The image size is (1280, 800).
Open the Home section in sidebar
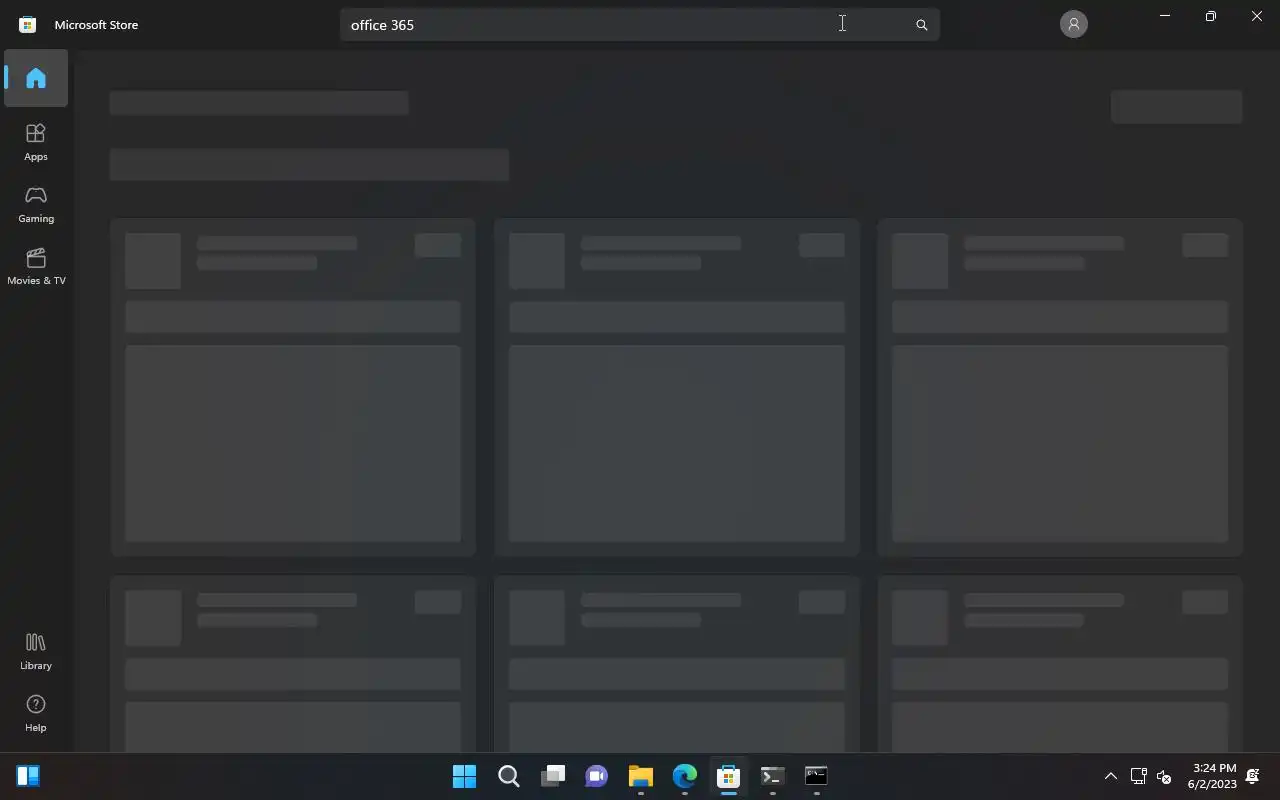click(x=36, y=78)
